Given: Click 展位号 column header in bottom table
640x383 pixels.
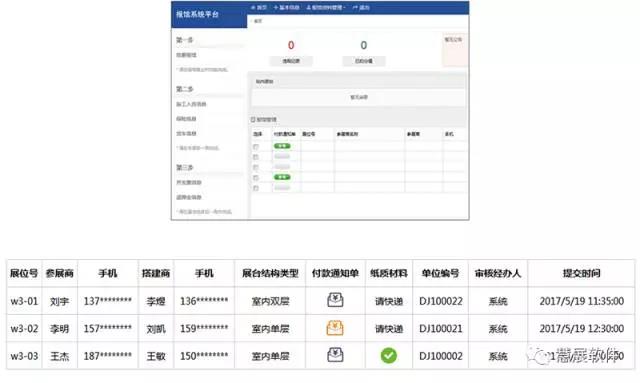Looking at the screenshot, I should click(x=24, y=273).
